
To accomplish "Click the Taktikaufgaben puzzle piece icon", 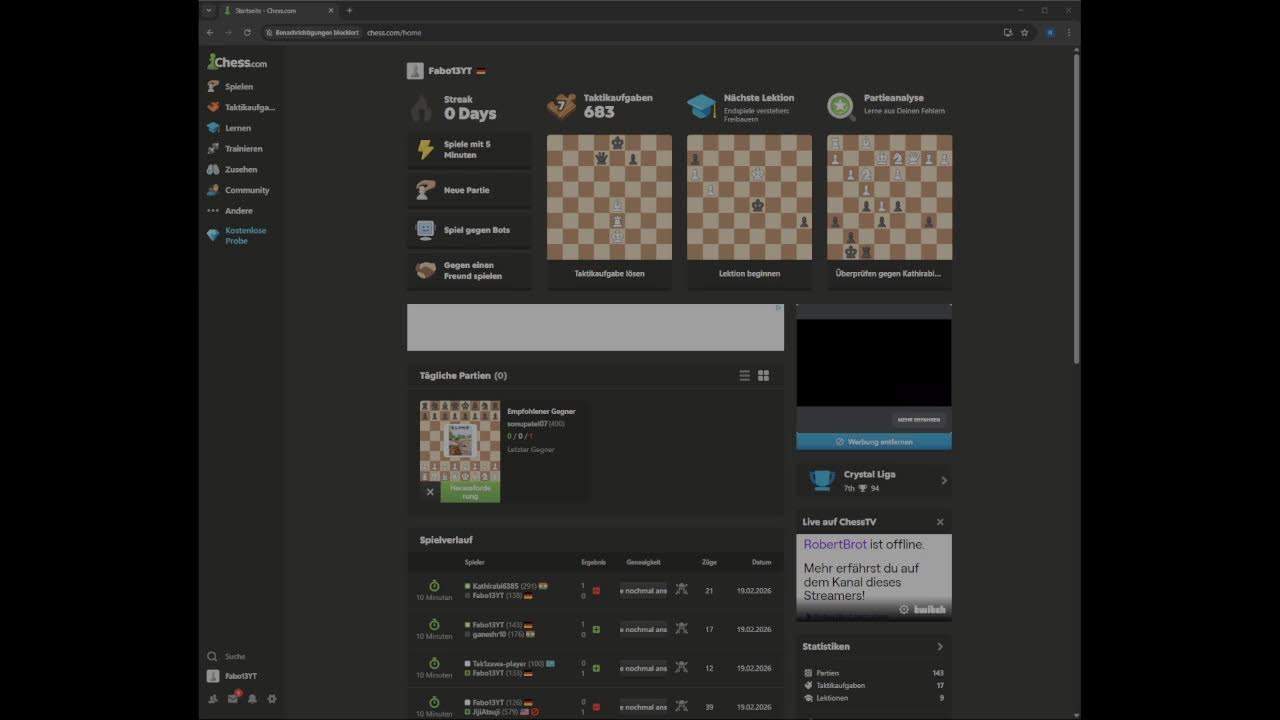I will click(x=561, y=106).
